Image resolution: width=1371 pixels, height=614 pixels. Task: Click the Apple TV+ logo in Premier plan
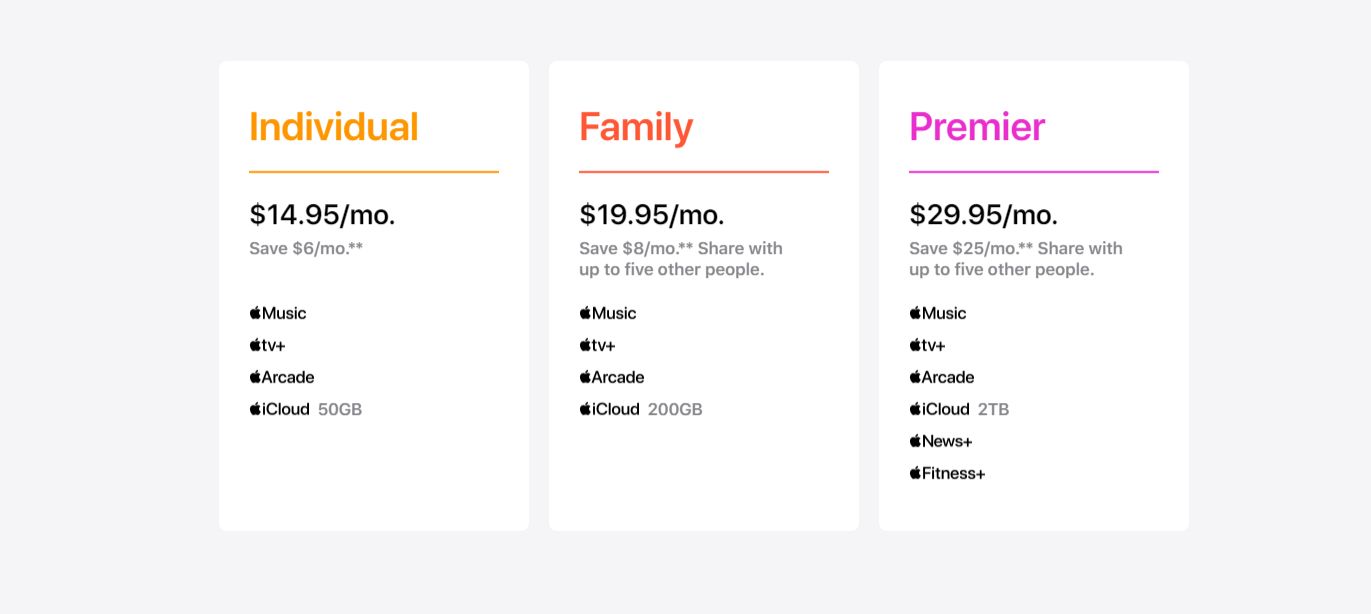[928, 345]
